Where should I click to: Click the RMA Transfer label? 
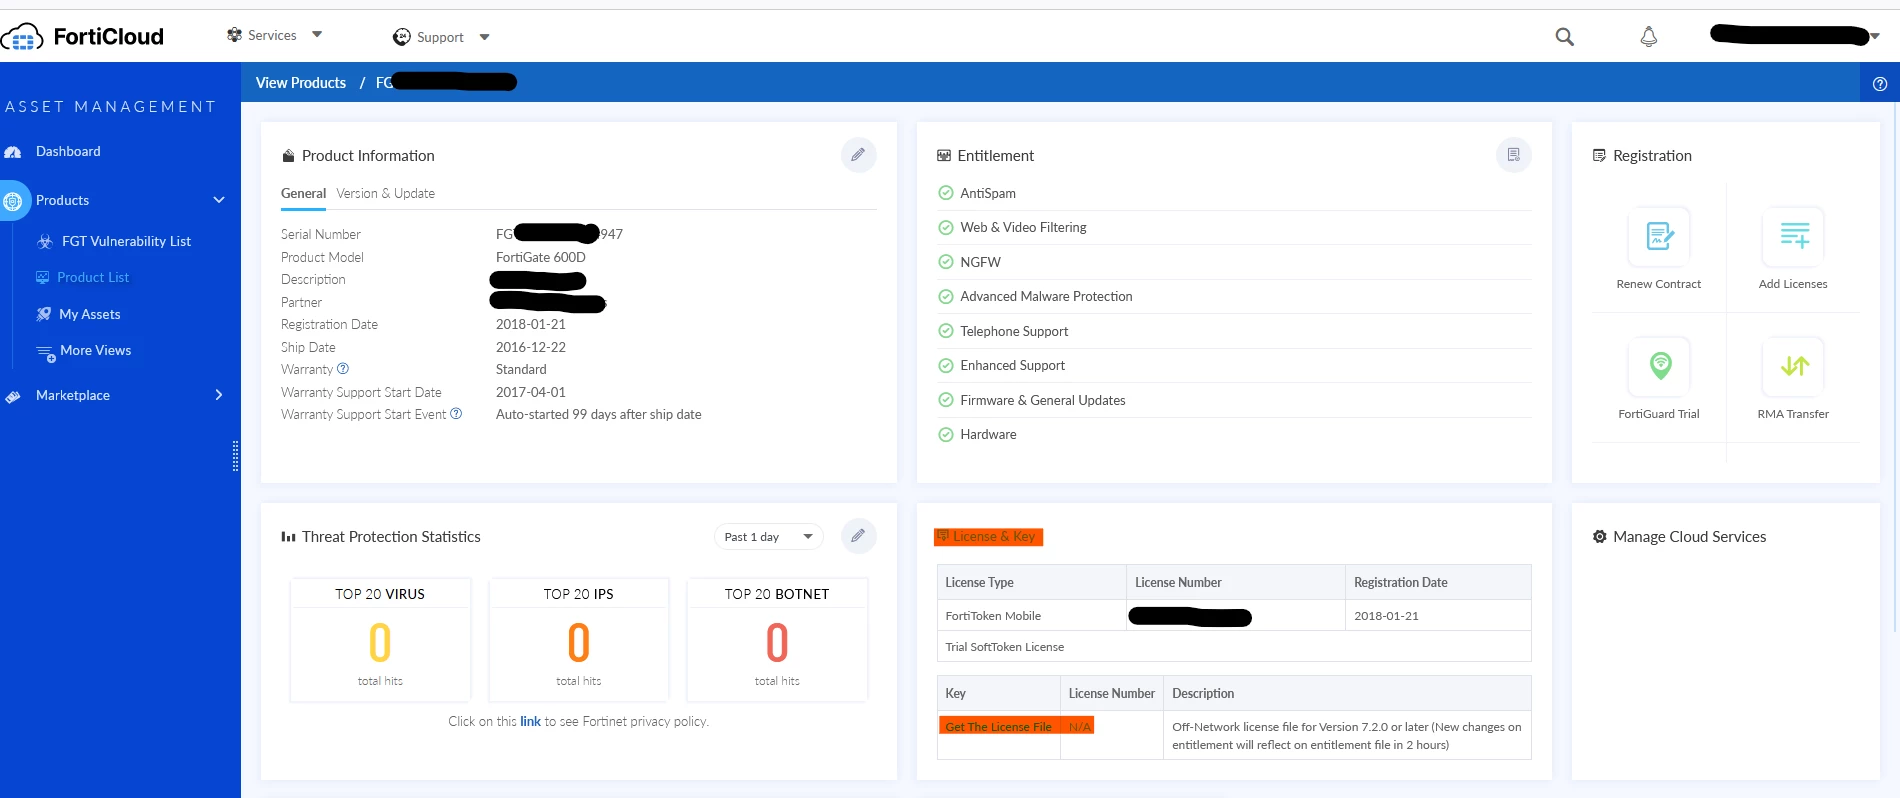tap(1793, 414)
